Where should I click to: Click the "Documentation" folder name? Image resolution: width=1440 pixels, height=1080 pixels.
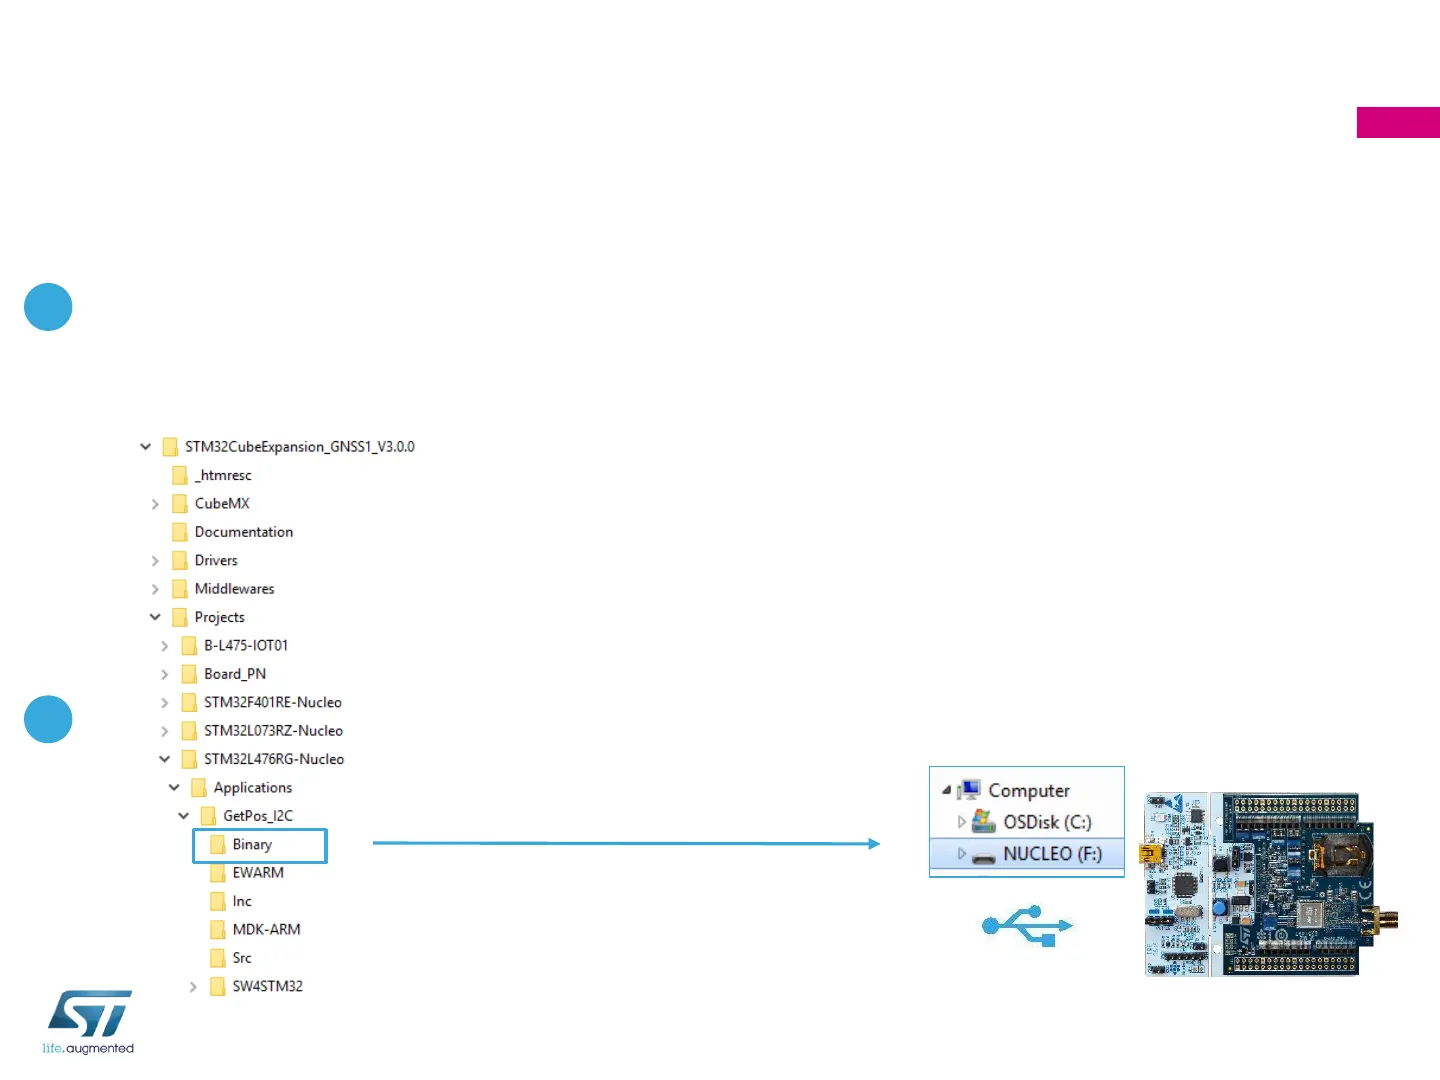(244, 532)
